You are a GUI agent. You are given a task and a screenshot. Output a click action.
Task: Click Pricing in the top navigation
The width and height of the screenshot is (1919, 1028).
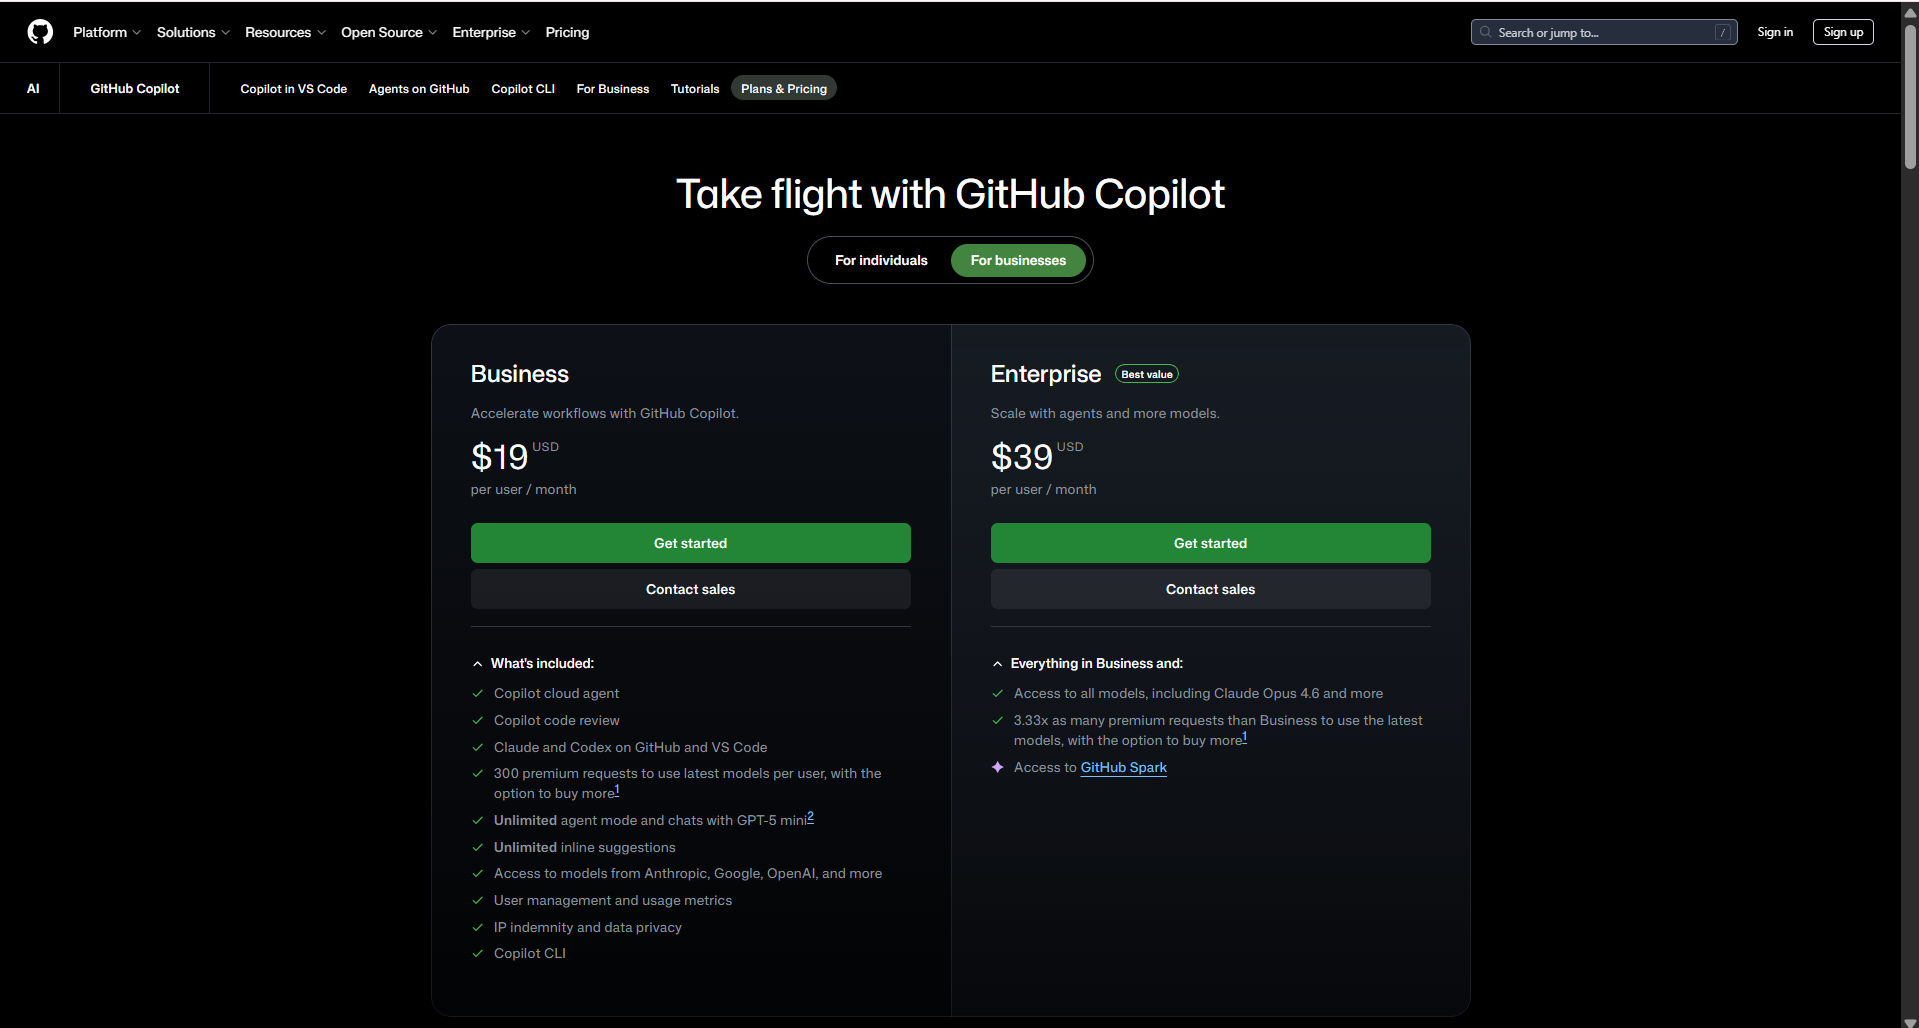566,32
